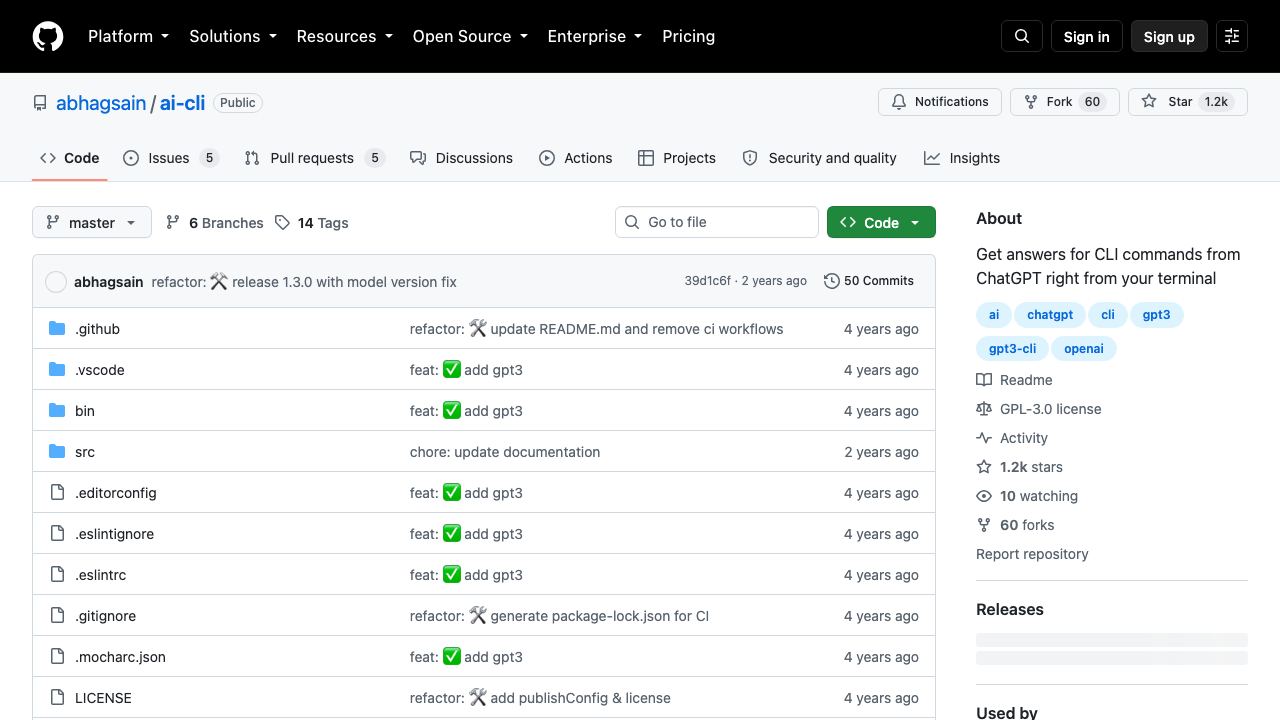The height and width of the screenshot is (720, 1280).
Task: Click the Sign in button
Action: pyautogui.click(x=1087, y=36)
